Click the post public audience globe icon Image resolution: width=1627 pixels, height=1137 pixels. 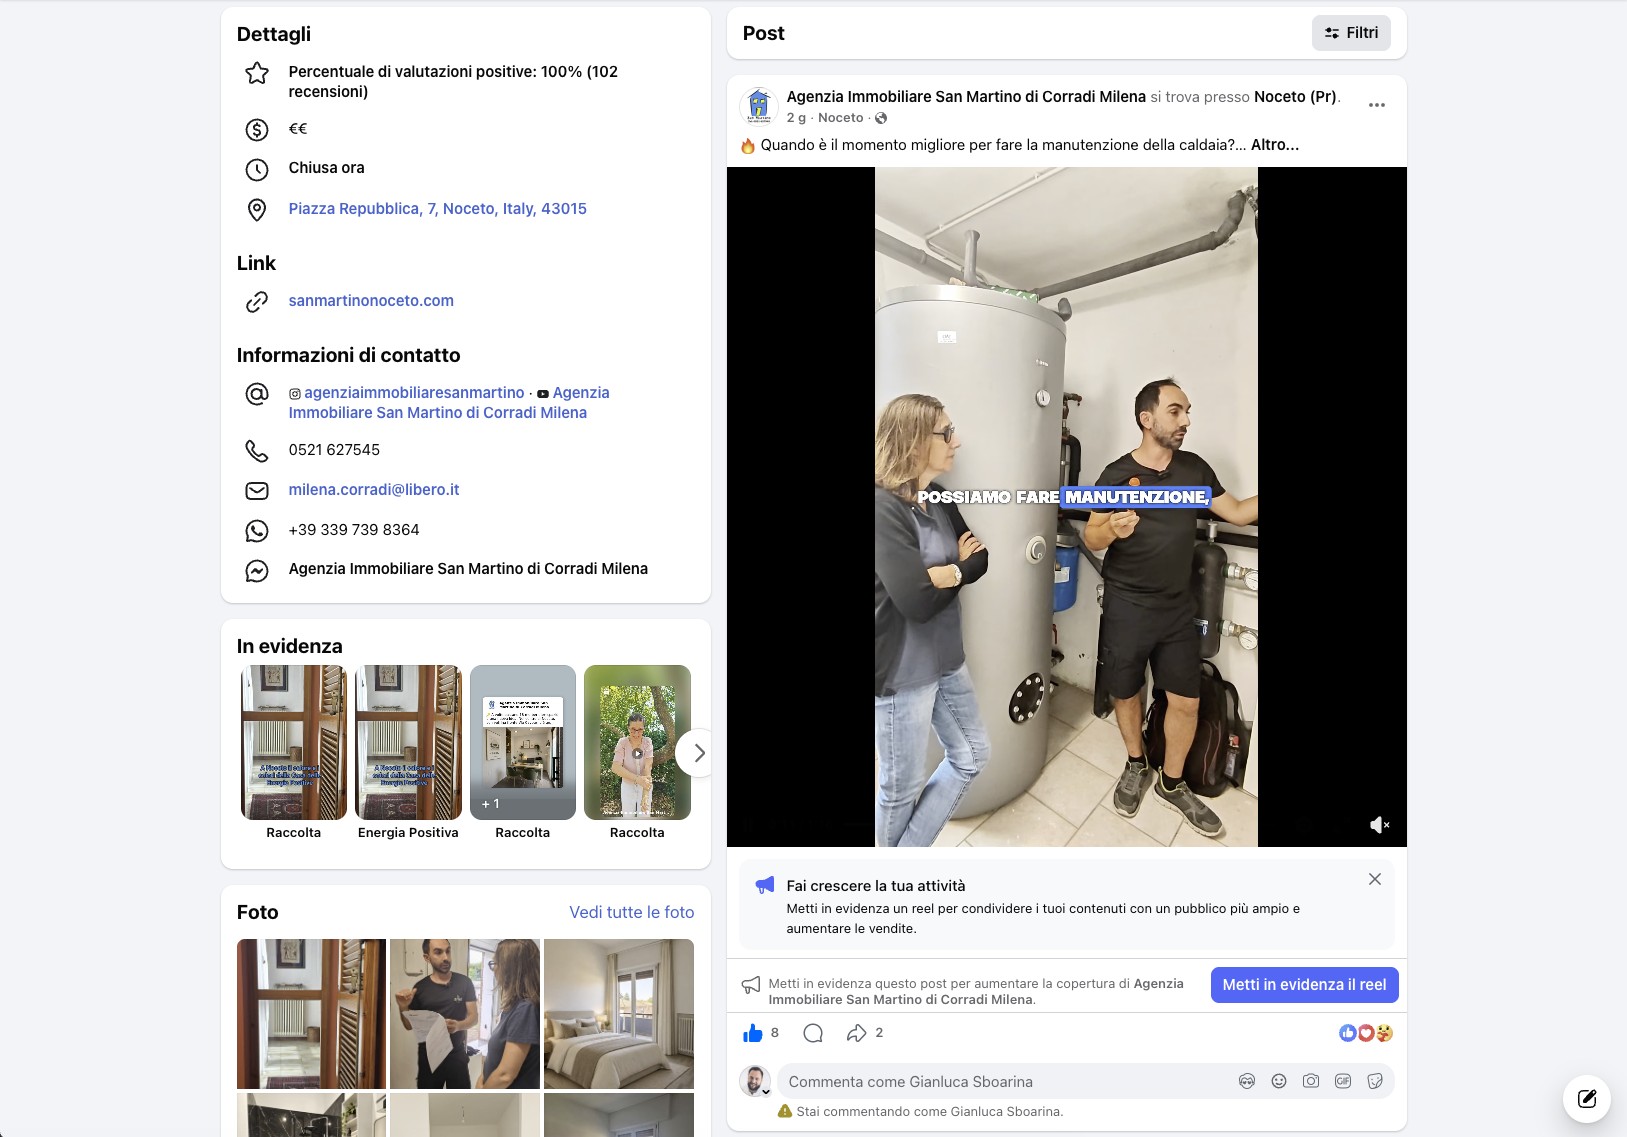point(881,118)
